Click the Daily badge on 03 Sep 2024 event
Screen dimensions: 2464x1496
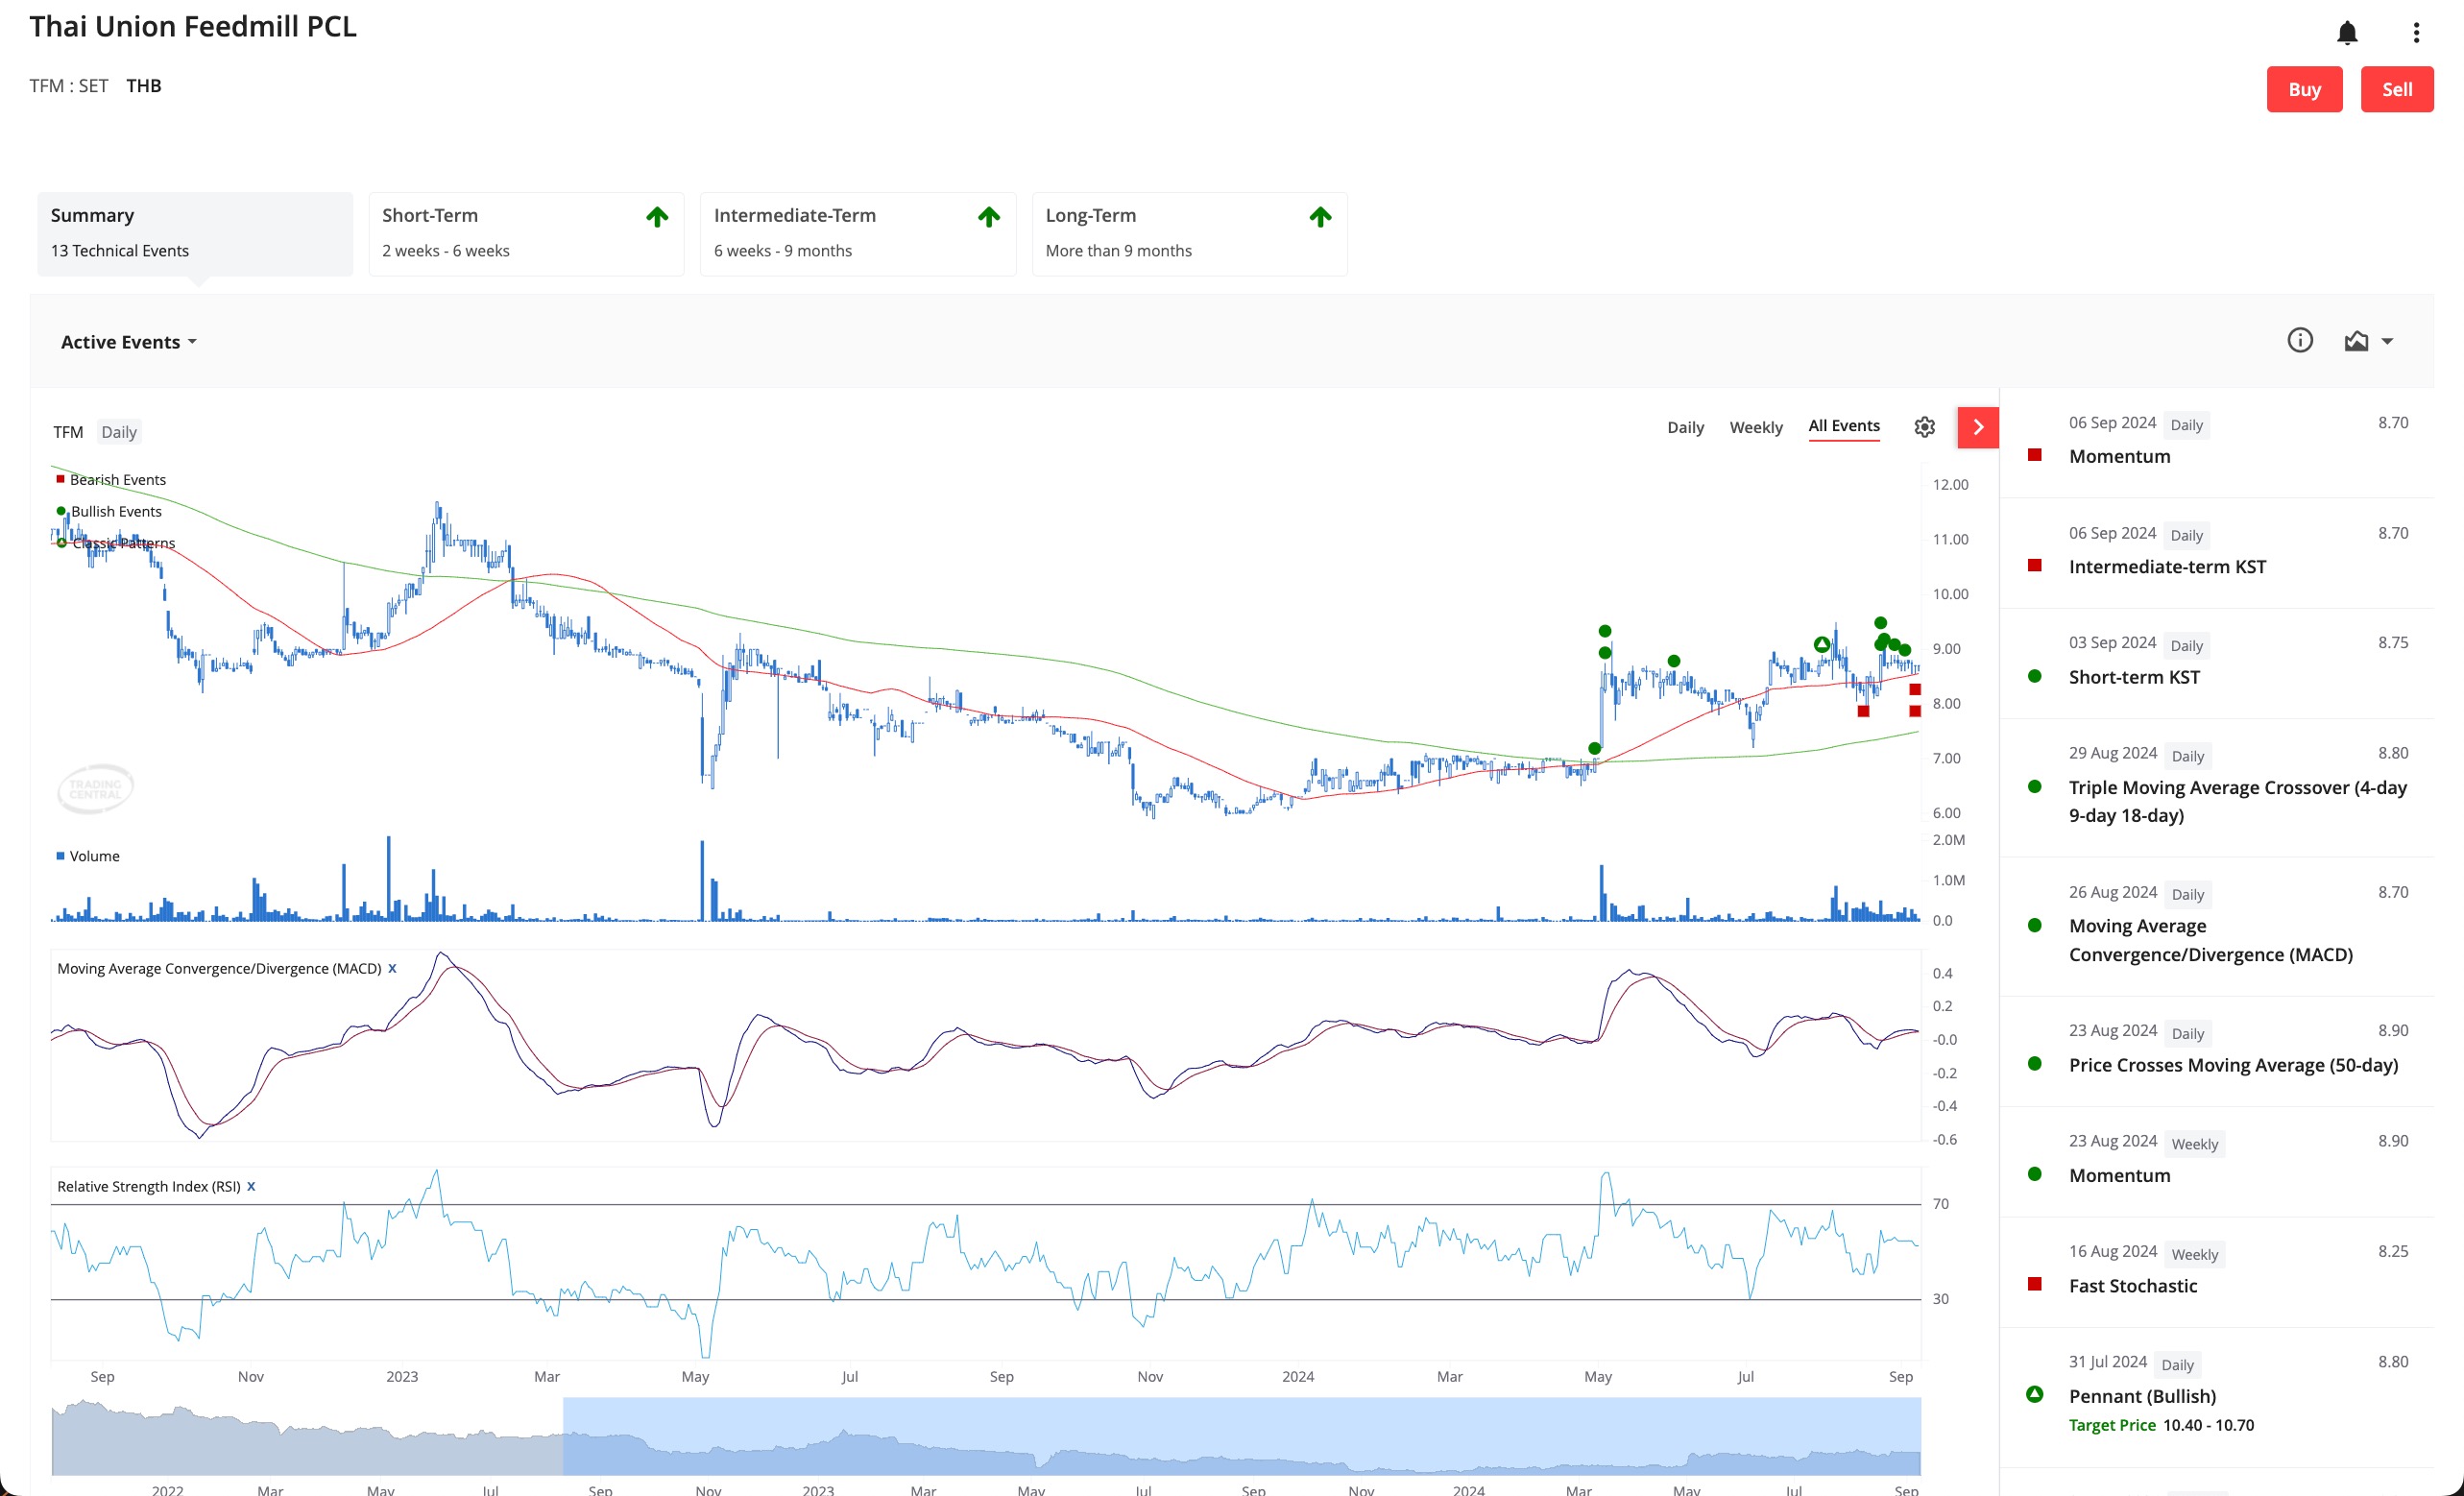click(2186, 645)
